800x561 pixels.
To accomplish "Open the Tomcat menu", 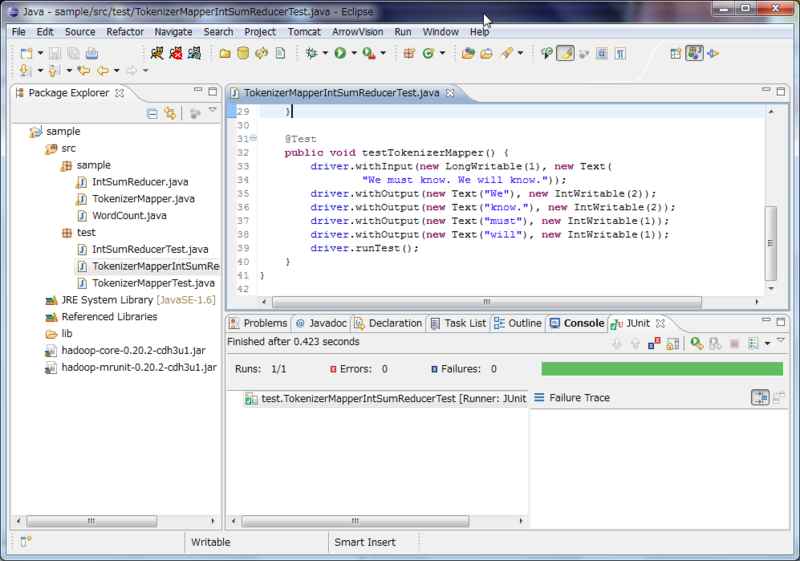I will (304, 32).
